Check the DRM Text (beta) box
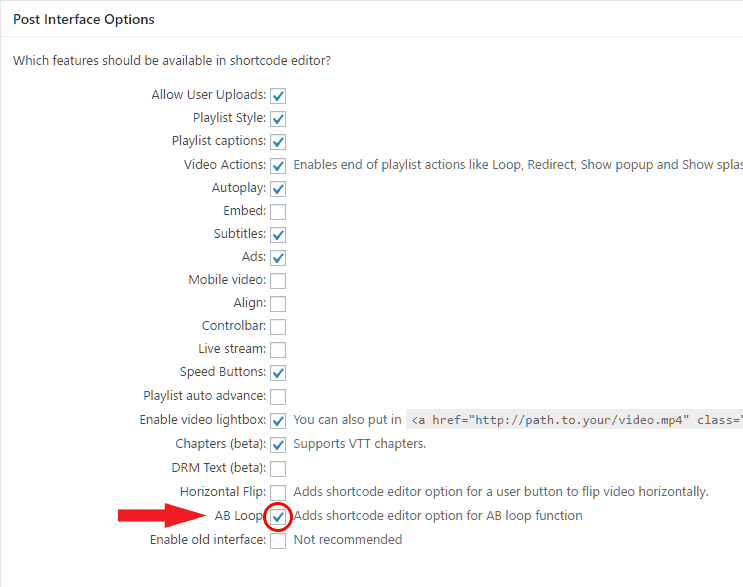The width and height of the screenshot is (743, 587). (x=278, y=469)
